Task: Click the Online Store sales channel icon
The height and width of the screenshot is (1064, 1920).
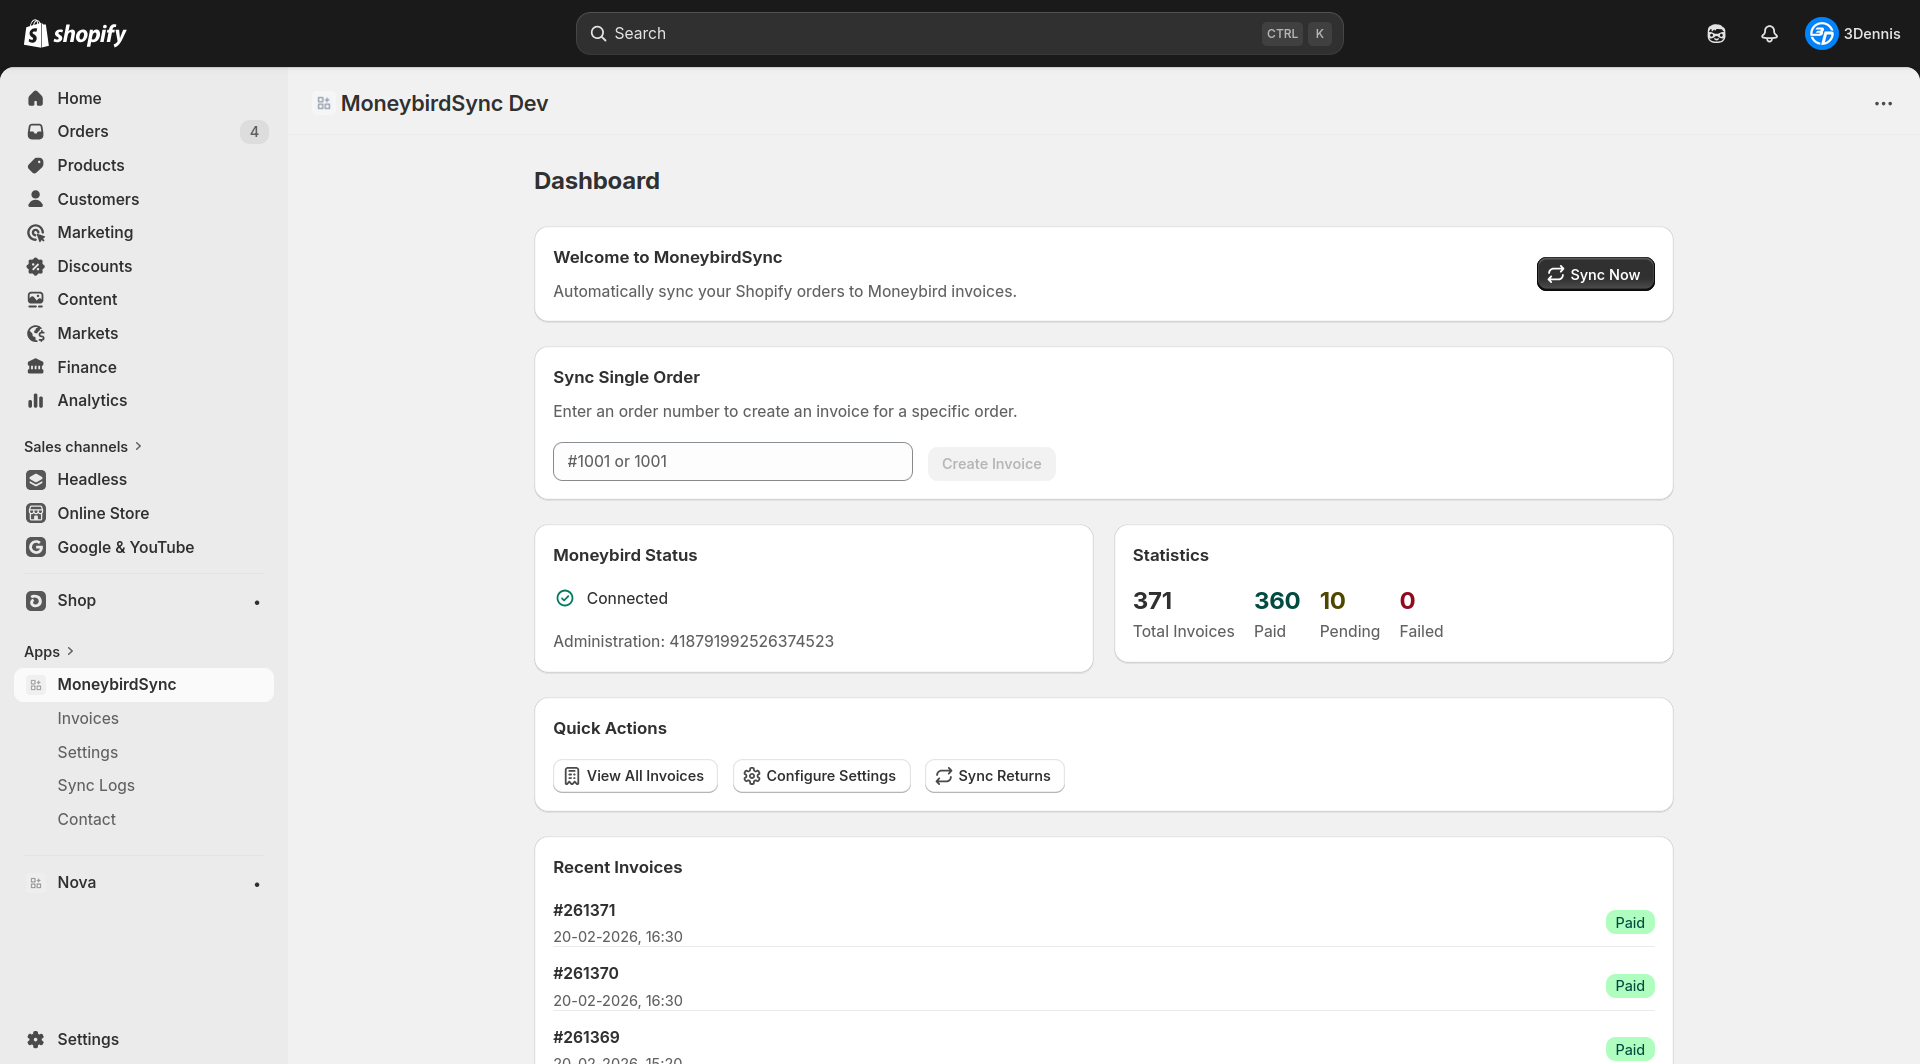Action: click(36, 513)
